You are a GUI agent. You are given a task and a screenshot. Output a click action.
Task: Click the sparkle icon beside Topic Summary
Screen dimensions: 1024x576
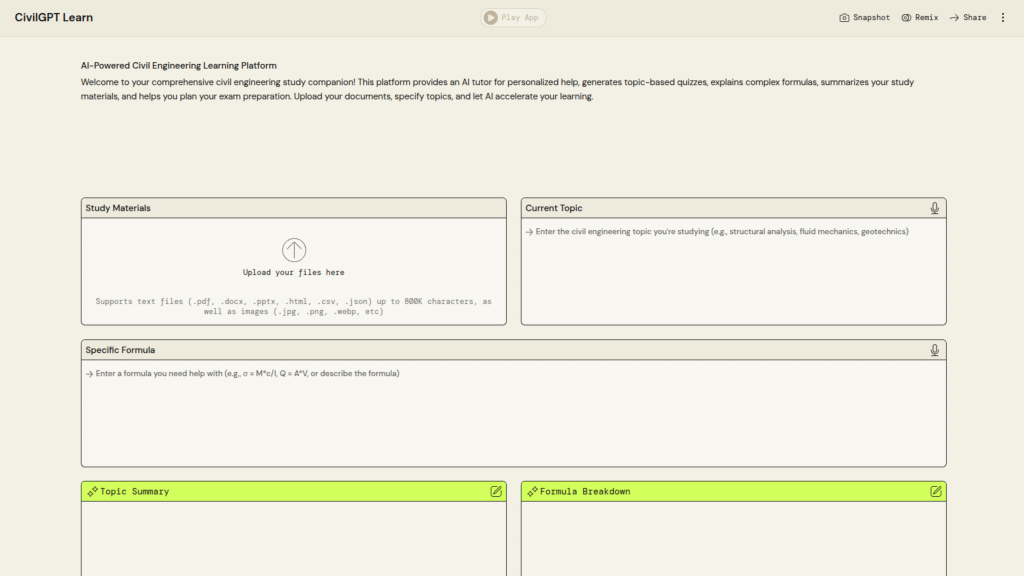tap(92, 492)
